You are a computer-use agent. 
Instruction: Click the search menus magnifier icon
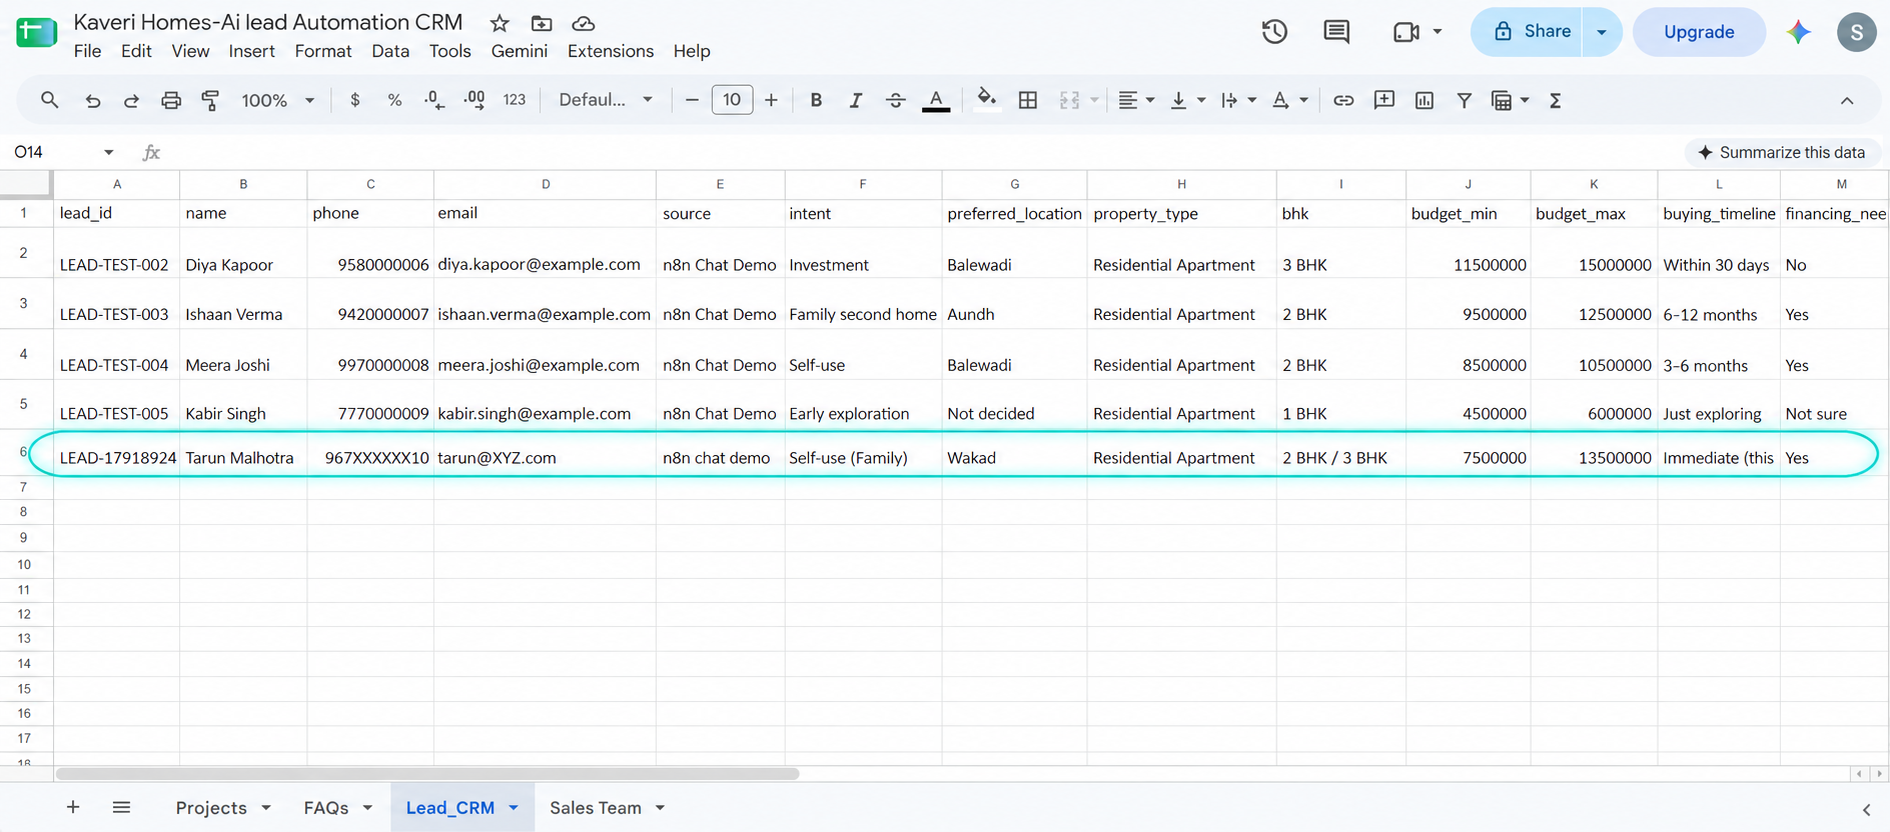pos(49,100)
